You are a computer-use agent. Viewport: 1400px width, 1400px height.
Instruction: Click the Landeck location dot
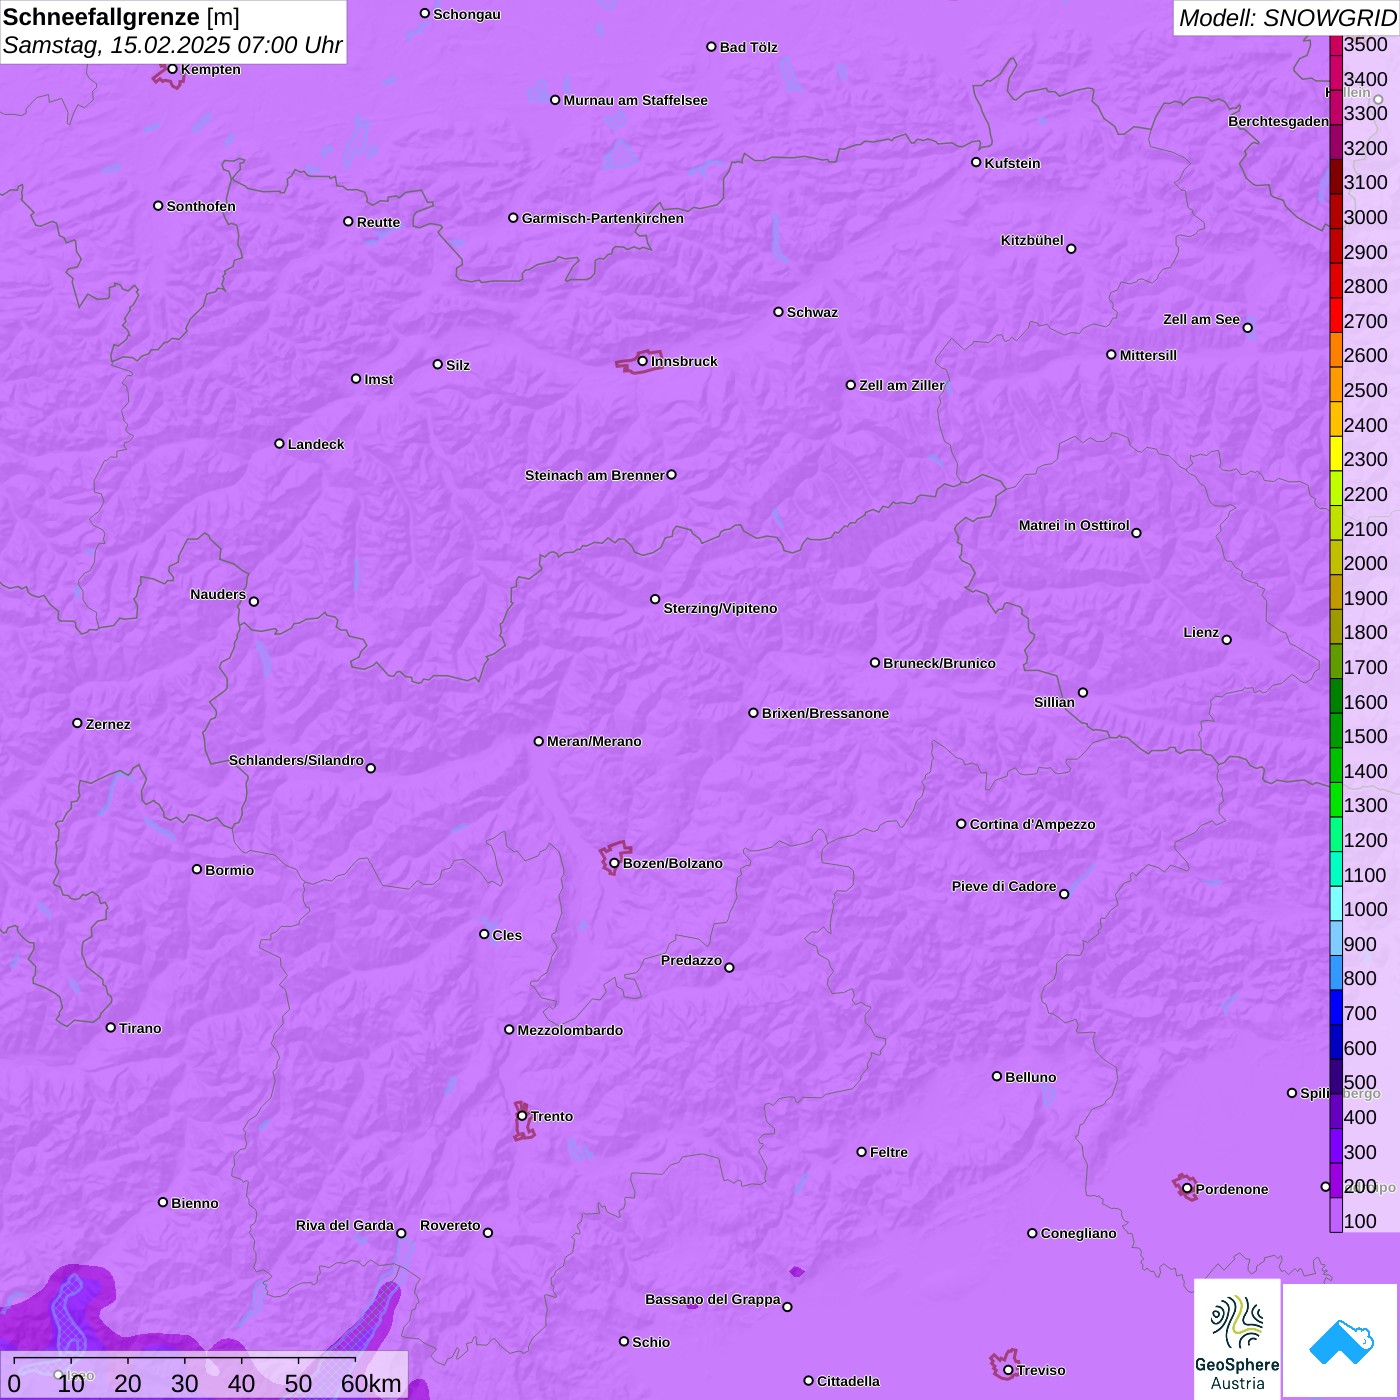point(279,444)
